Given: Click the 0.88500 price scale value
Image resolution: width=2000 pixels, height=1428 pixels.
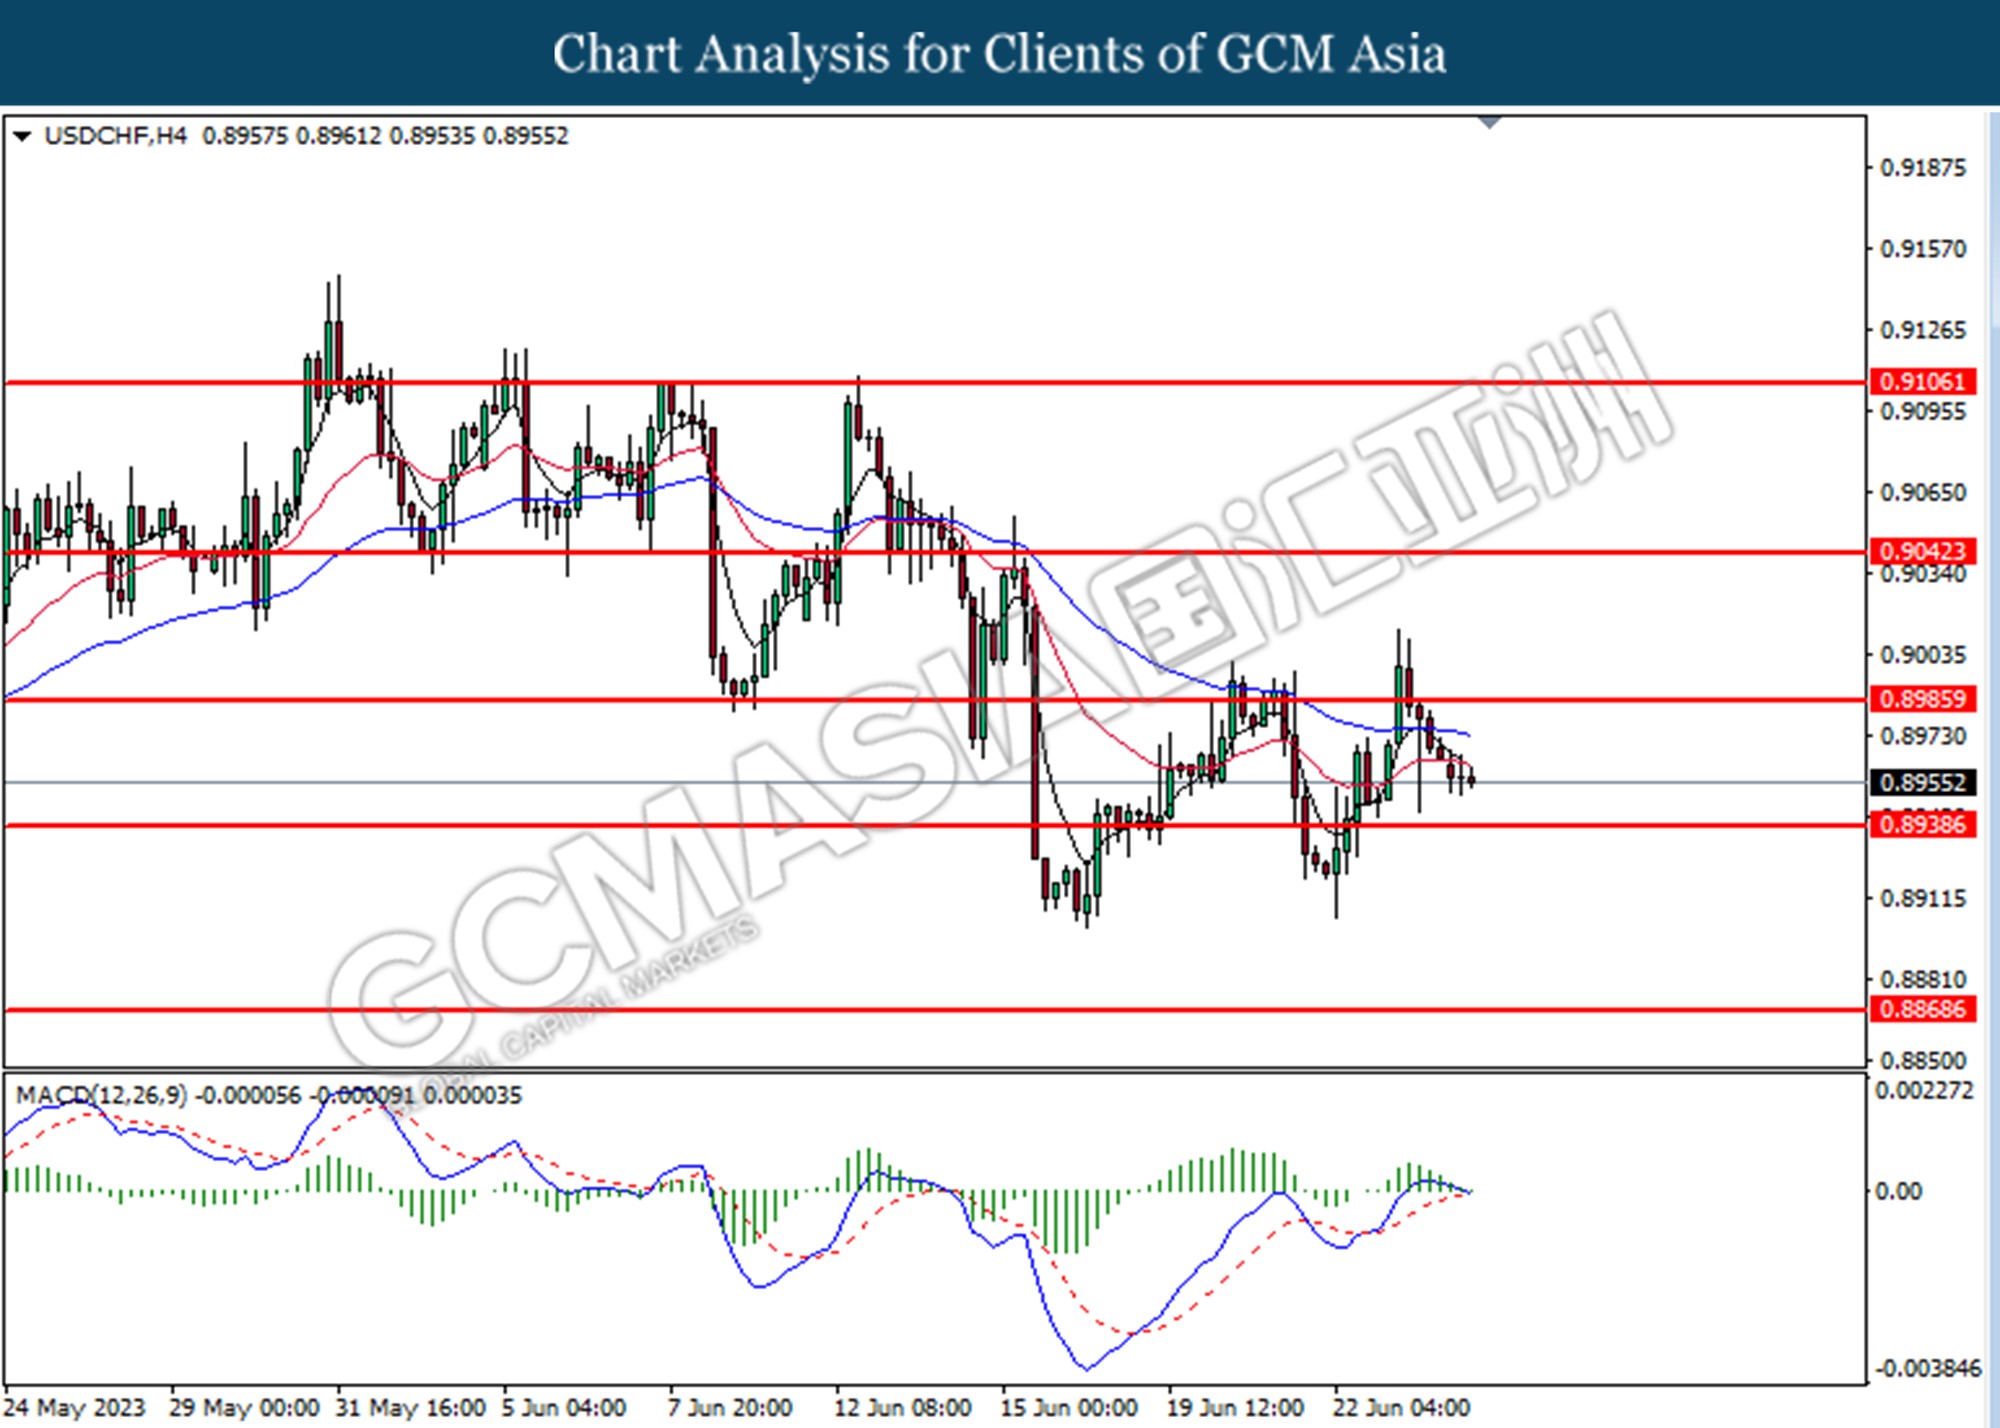Looking at the screenshot, I should (x=1923, y=1060).
